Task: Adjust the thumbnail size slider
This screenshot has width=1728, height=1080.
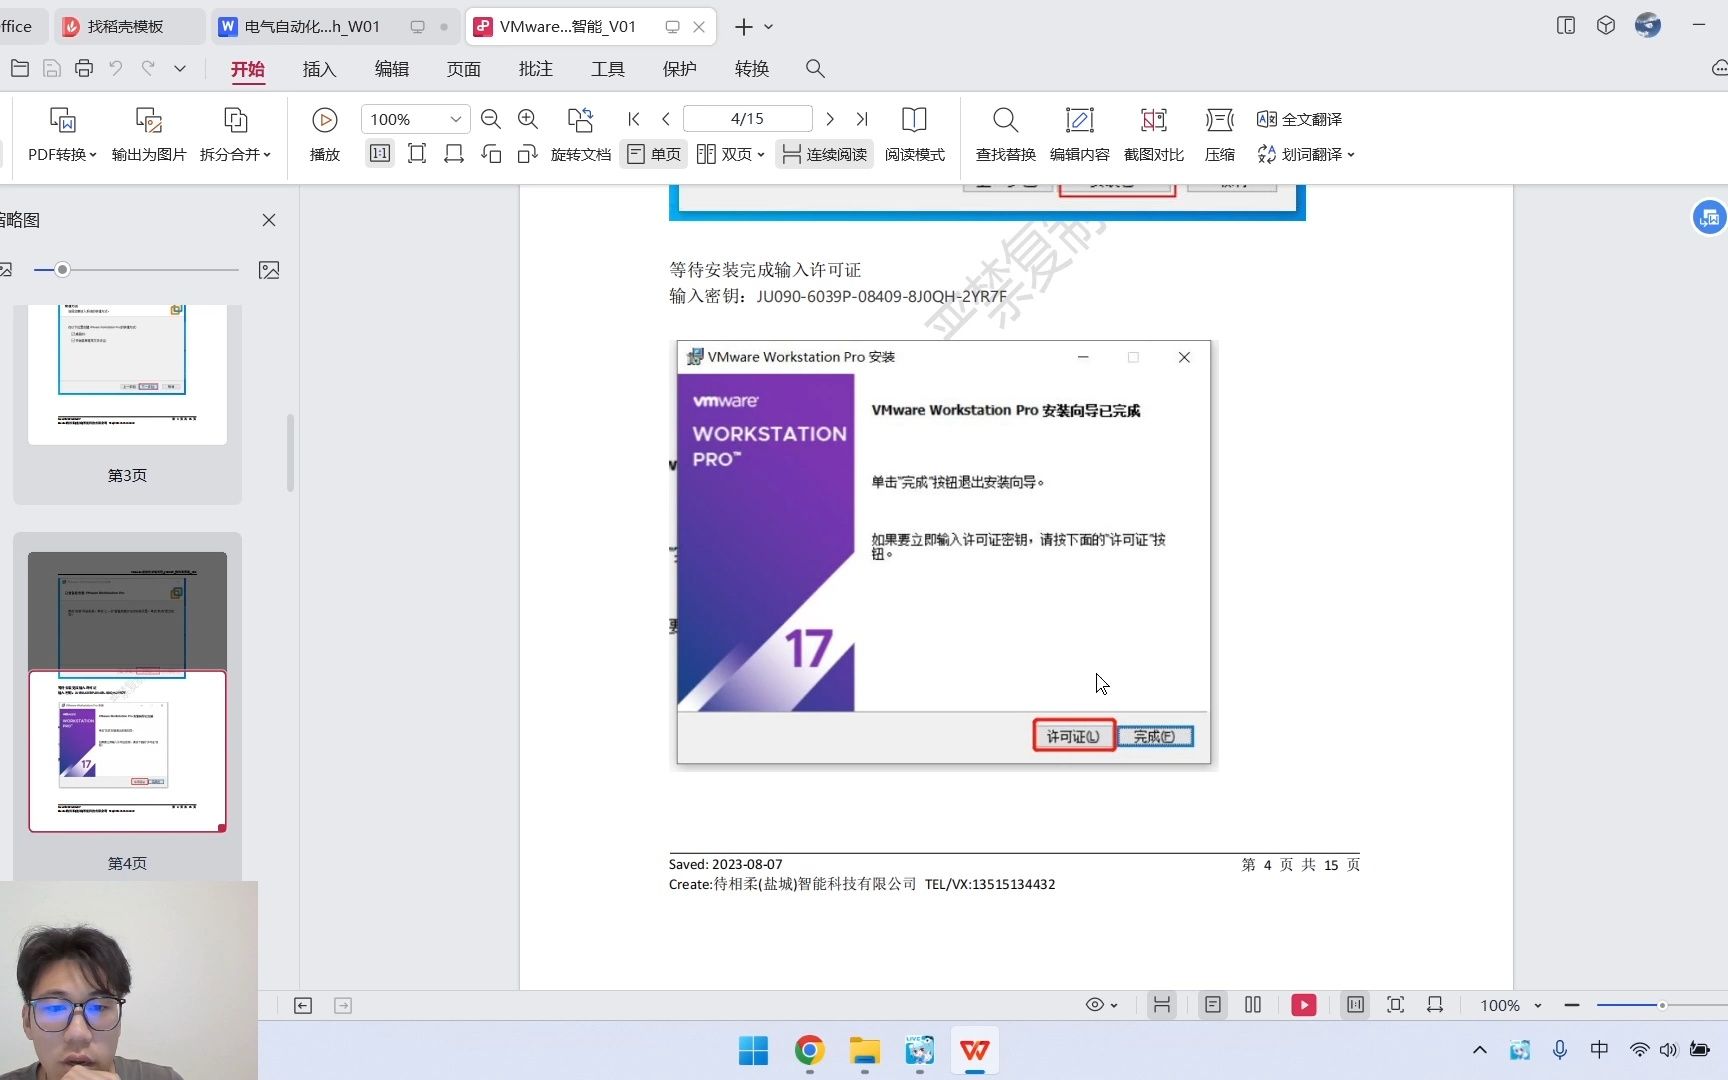Action: tap(62, 270)
